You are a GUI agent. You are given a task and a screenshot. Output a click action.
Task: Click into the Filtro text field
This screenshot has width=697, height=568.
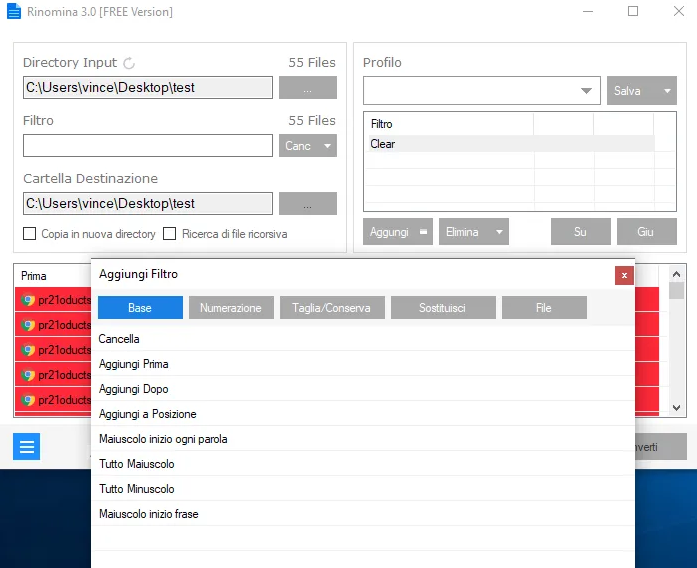[x=148, y=145]
